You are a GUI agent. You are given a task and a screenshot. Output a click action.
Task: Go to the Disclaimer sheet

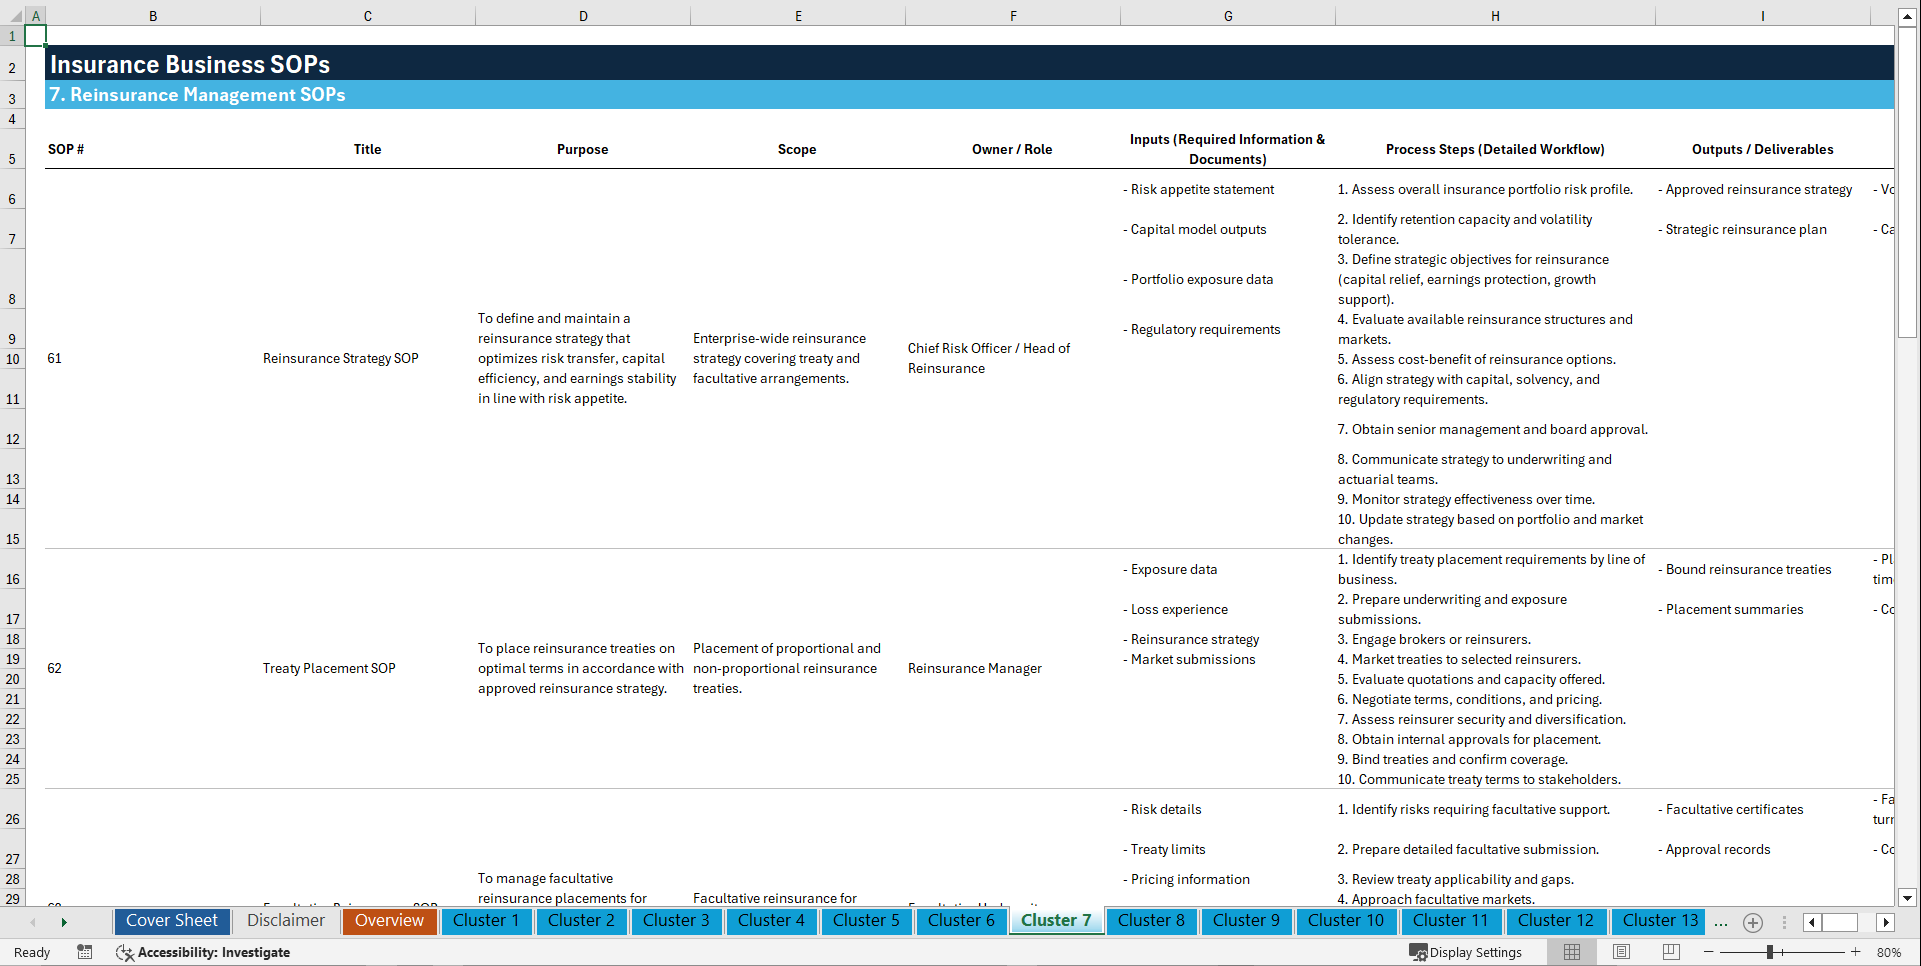click(x=285, y=921)
